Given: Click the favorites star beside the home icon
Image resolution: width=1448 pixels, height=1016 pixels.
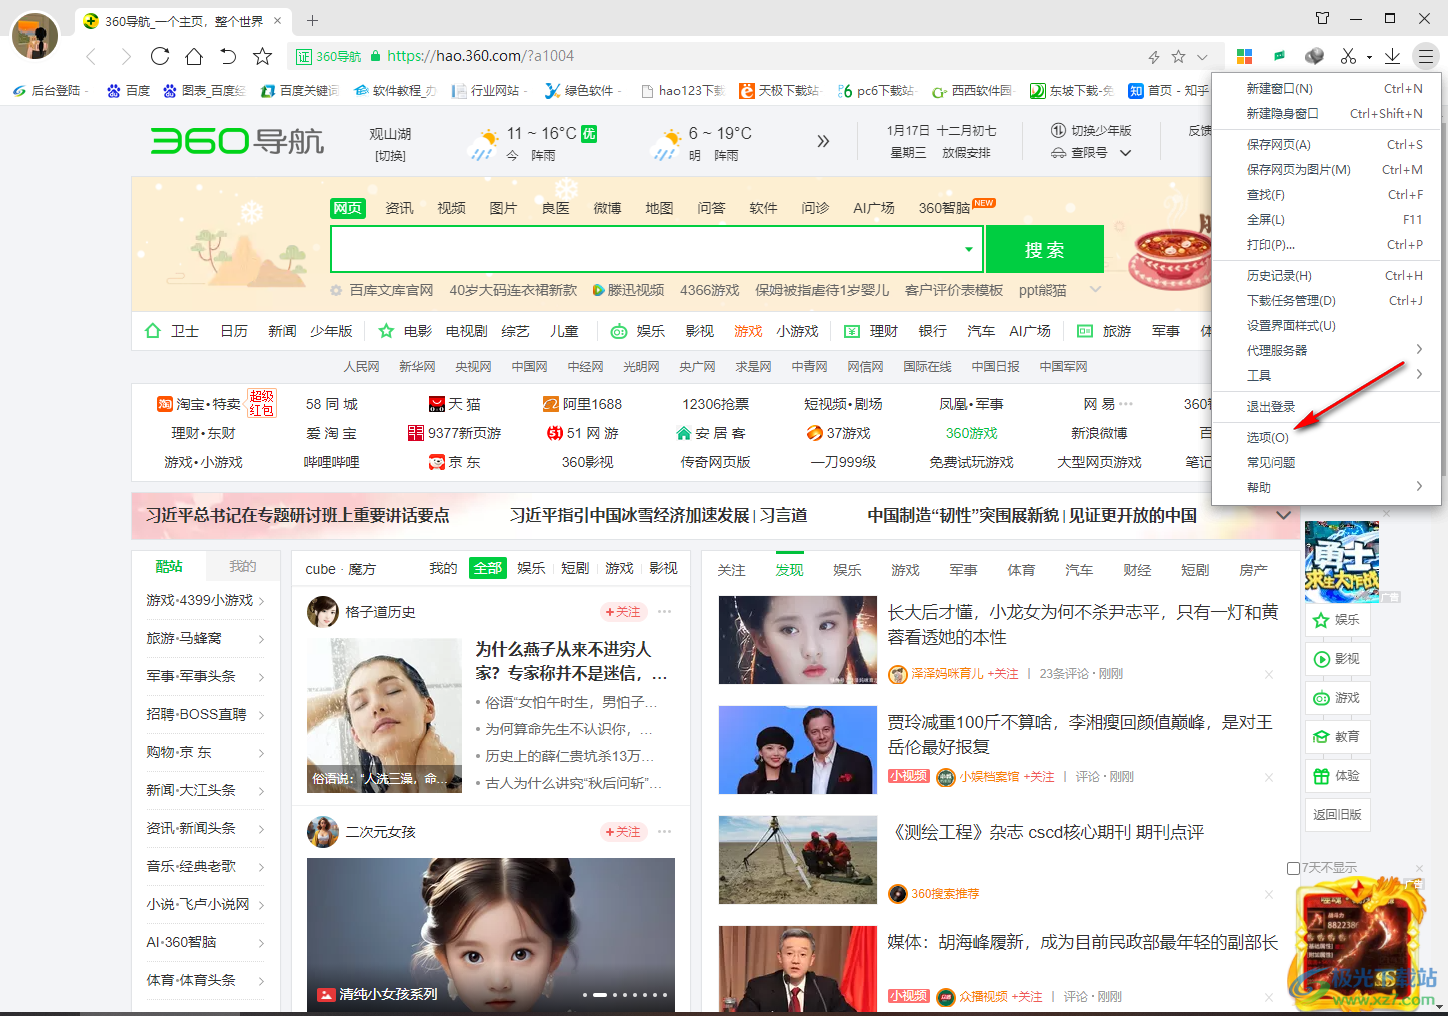Looking at the screenshot, I should point(262,56).
